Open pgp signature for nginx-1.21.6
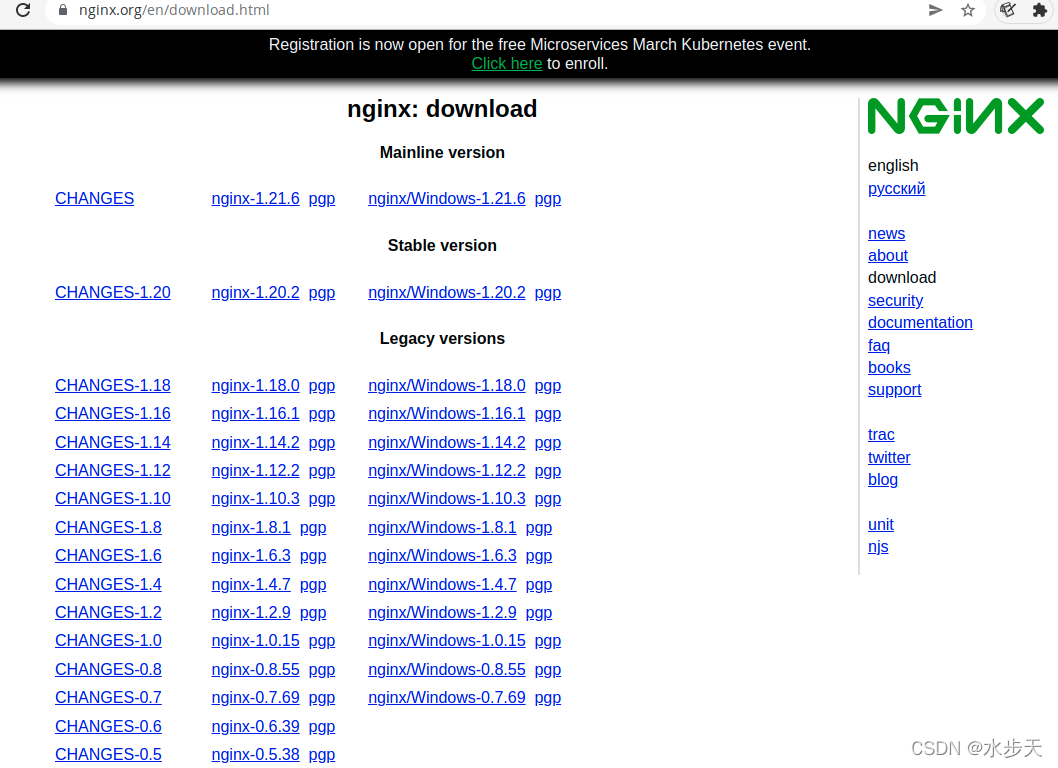 point(322,199)
